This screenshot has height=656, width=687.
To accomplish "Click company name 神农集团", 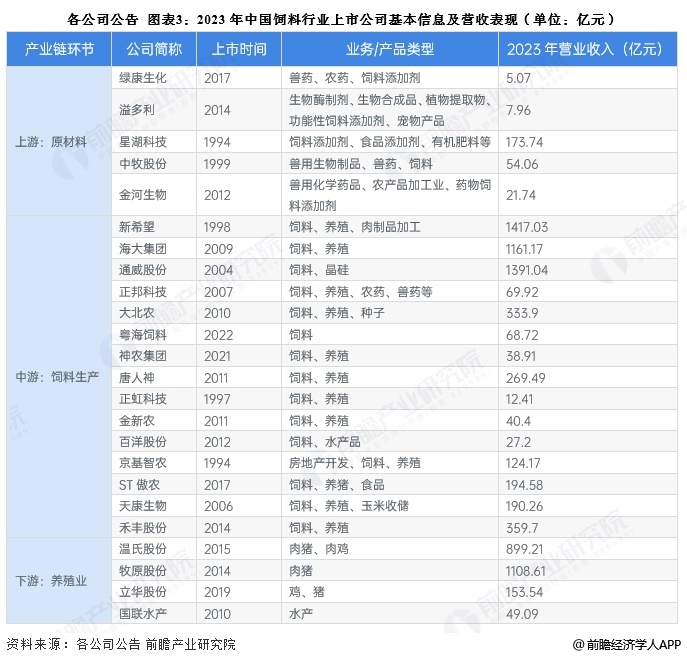I will point(143,356).
